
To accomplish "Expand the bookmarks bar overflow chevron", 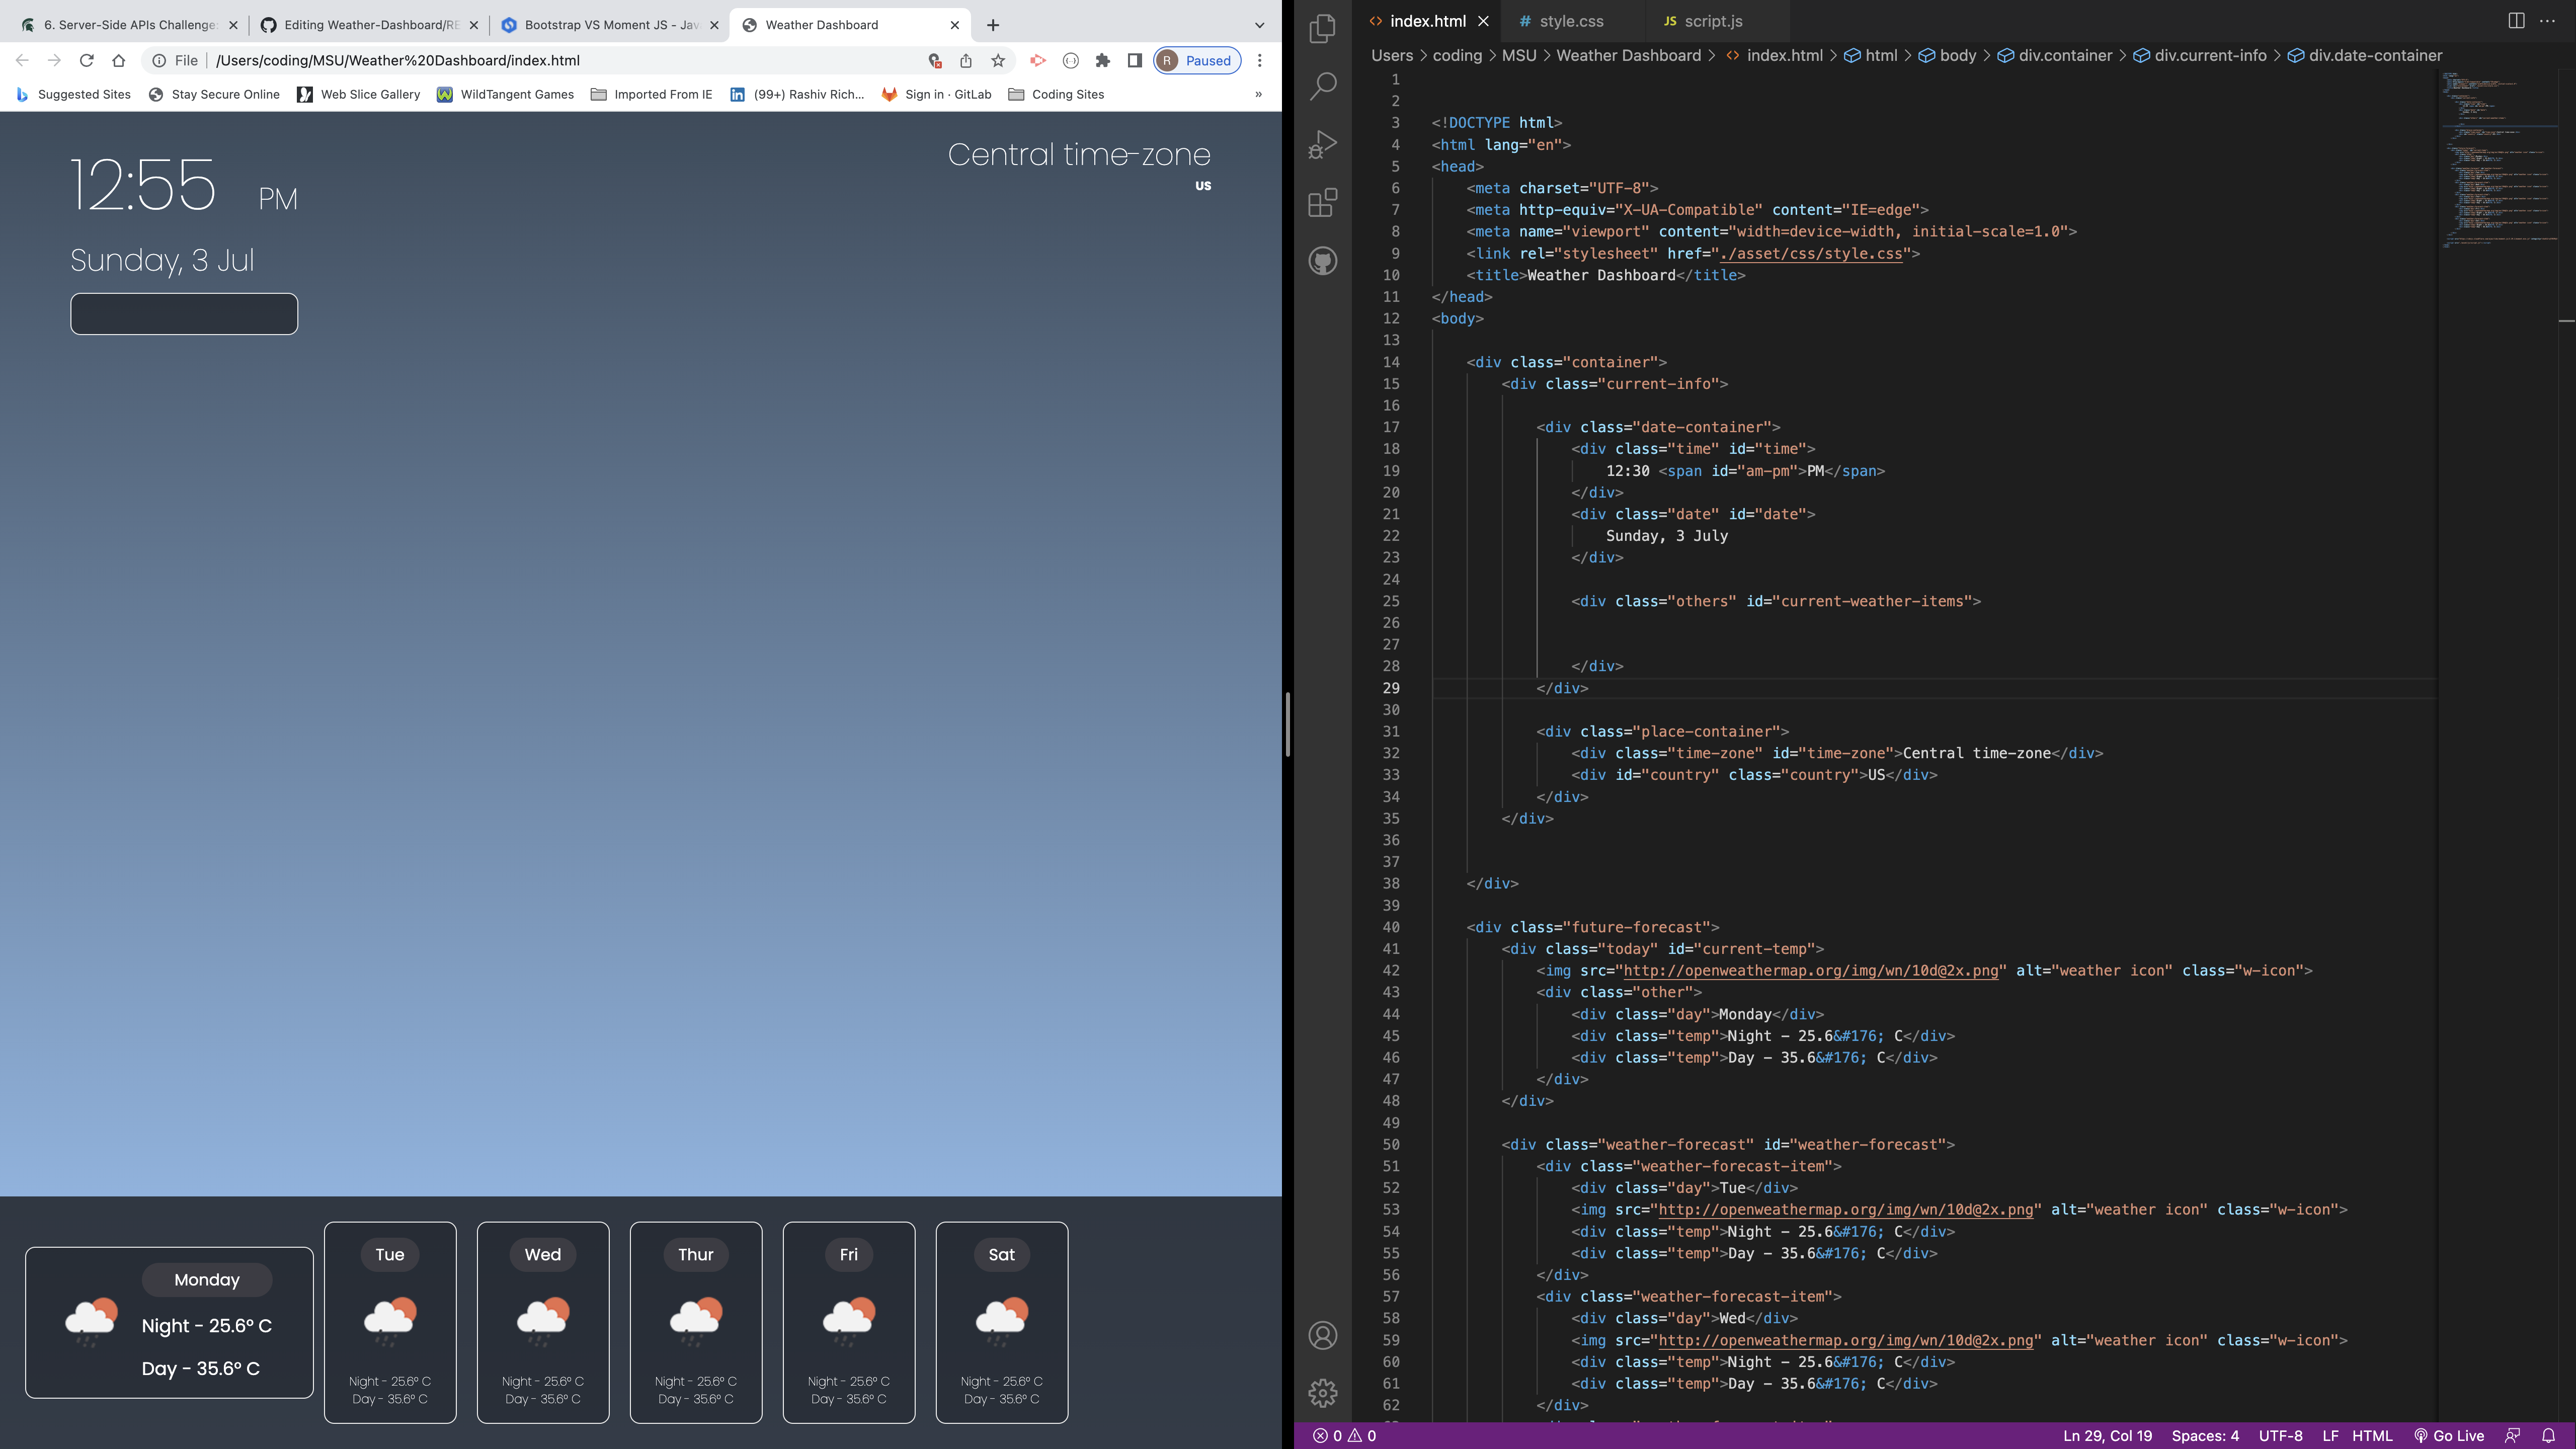I will tap(1259, 94).
